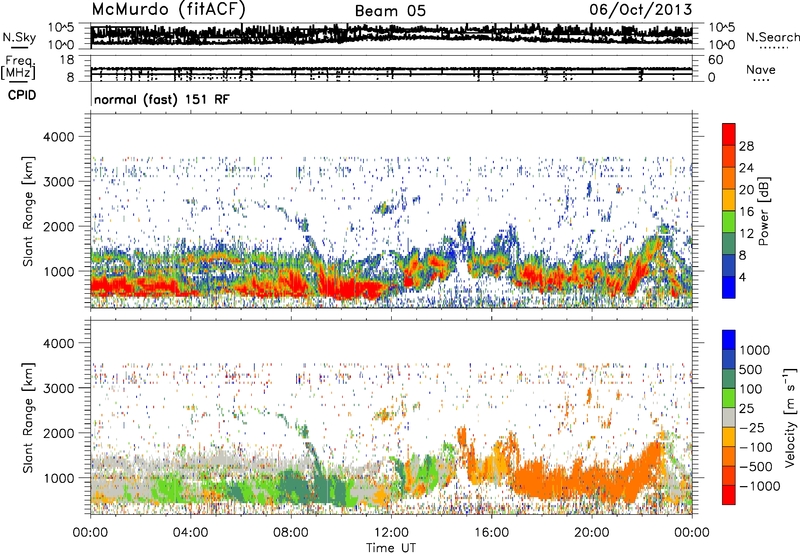Click the '500' label on velocity colorbar
The image size is (800, 554).
tap(751, 370)
